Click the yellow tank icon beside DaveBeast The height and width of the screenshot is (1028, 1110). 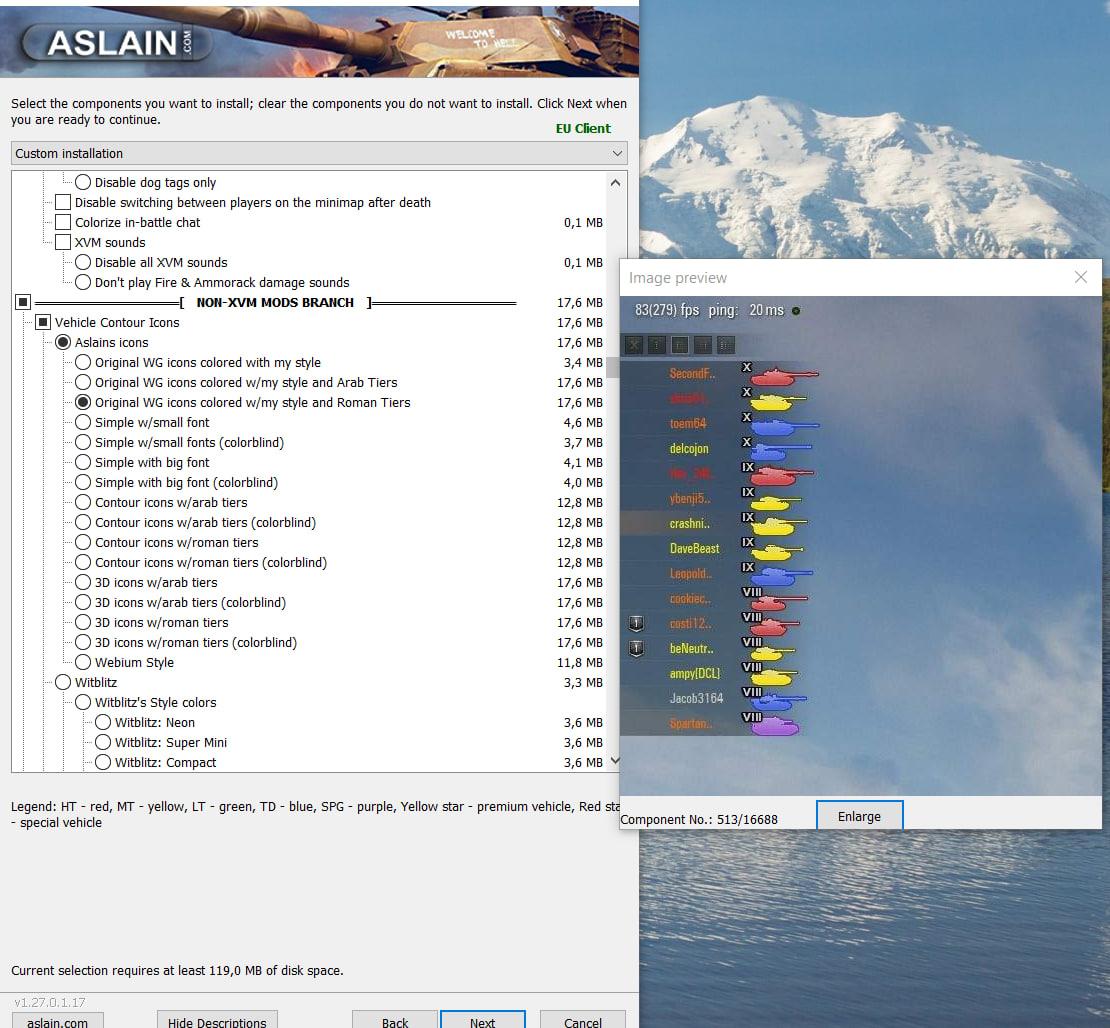(776, 550)
